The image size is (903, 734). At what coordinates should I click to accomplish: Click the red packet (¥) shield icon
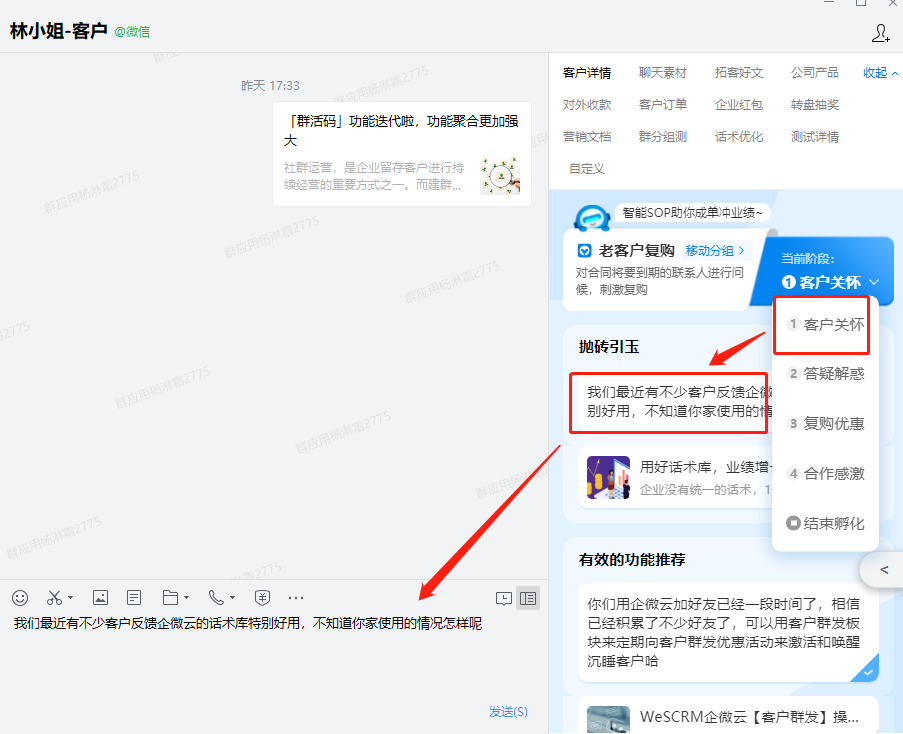pos(262,598)
